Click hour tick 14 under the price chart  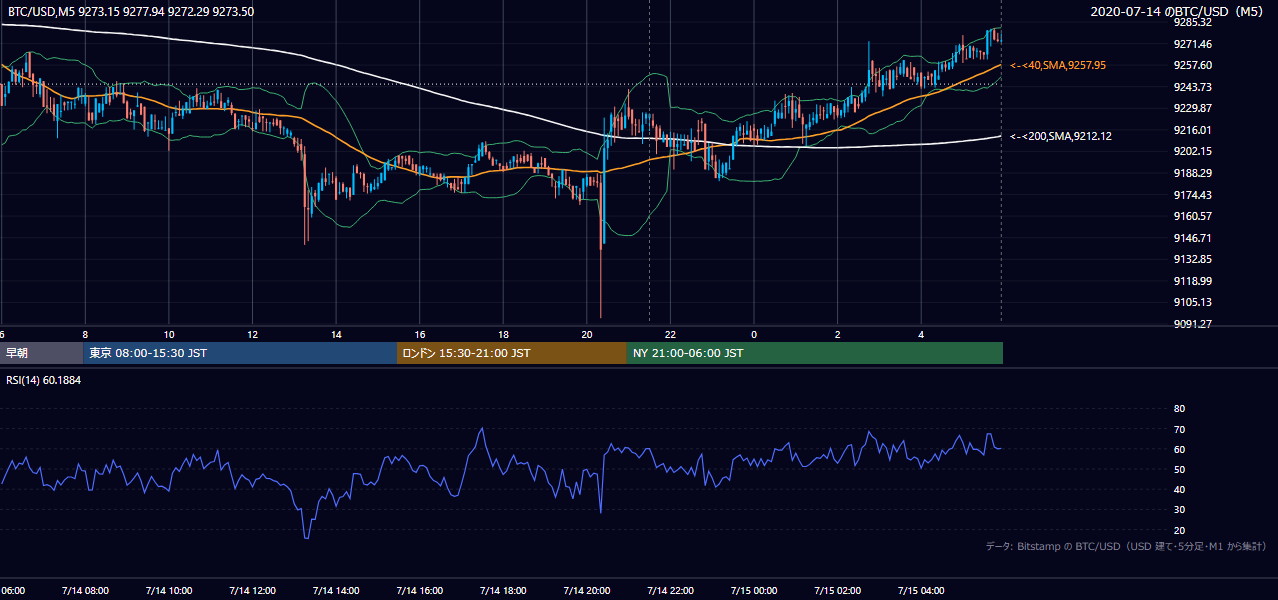coord(337,335)
